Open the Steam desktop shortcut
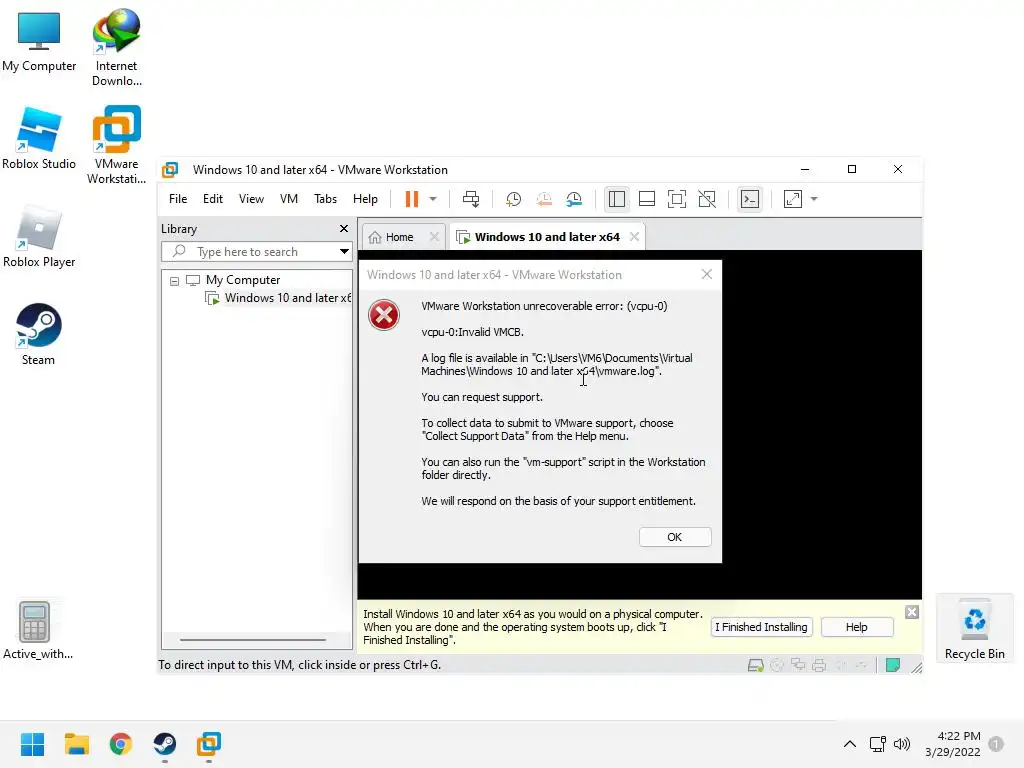Viewport: 1024px width, 768px height. point(39,334)
